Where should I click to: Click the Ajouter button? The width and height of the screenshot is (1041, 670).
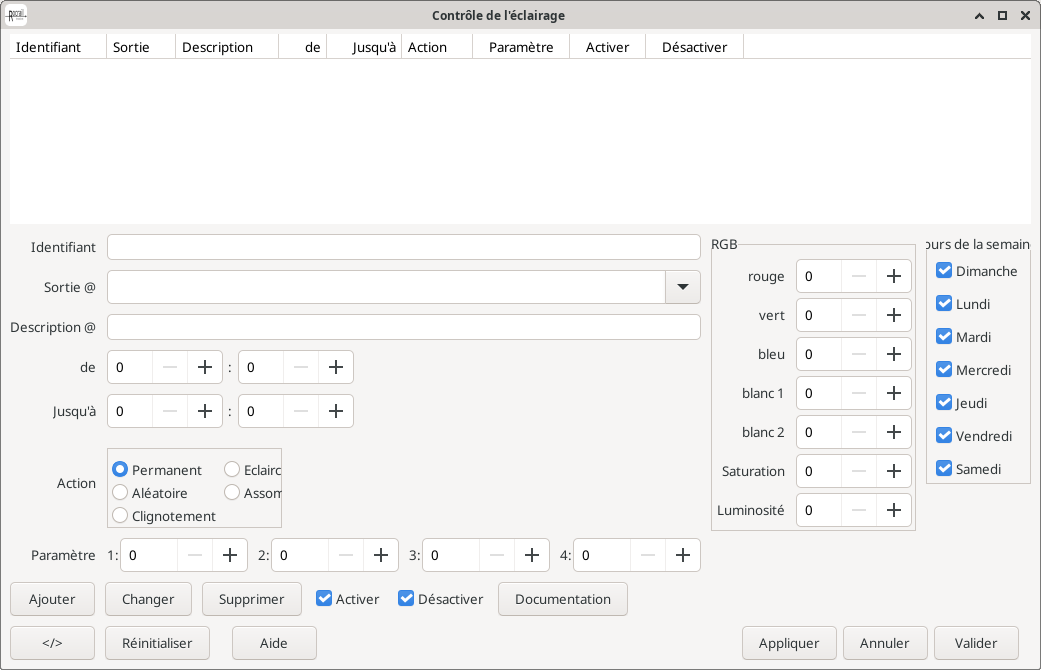pos(52,599)
